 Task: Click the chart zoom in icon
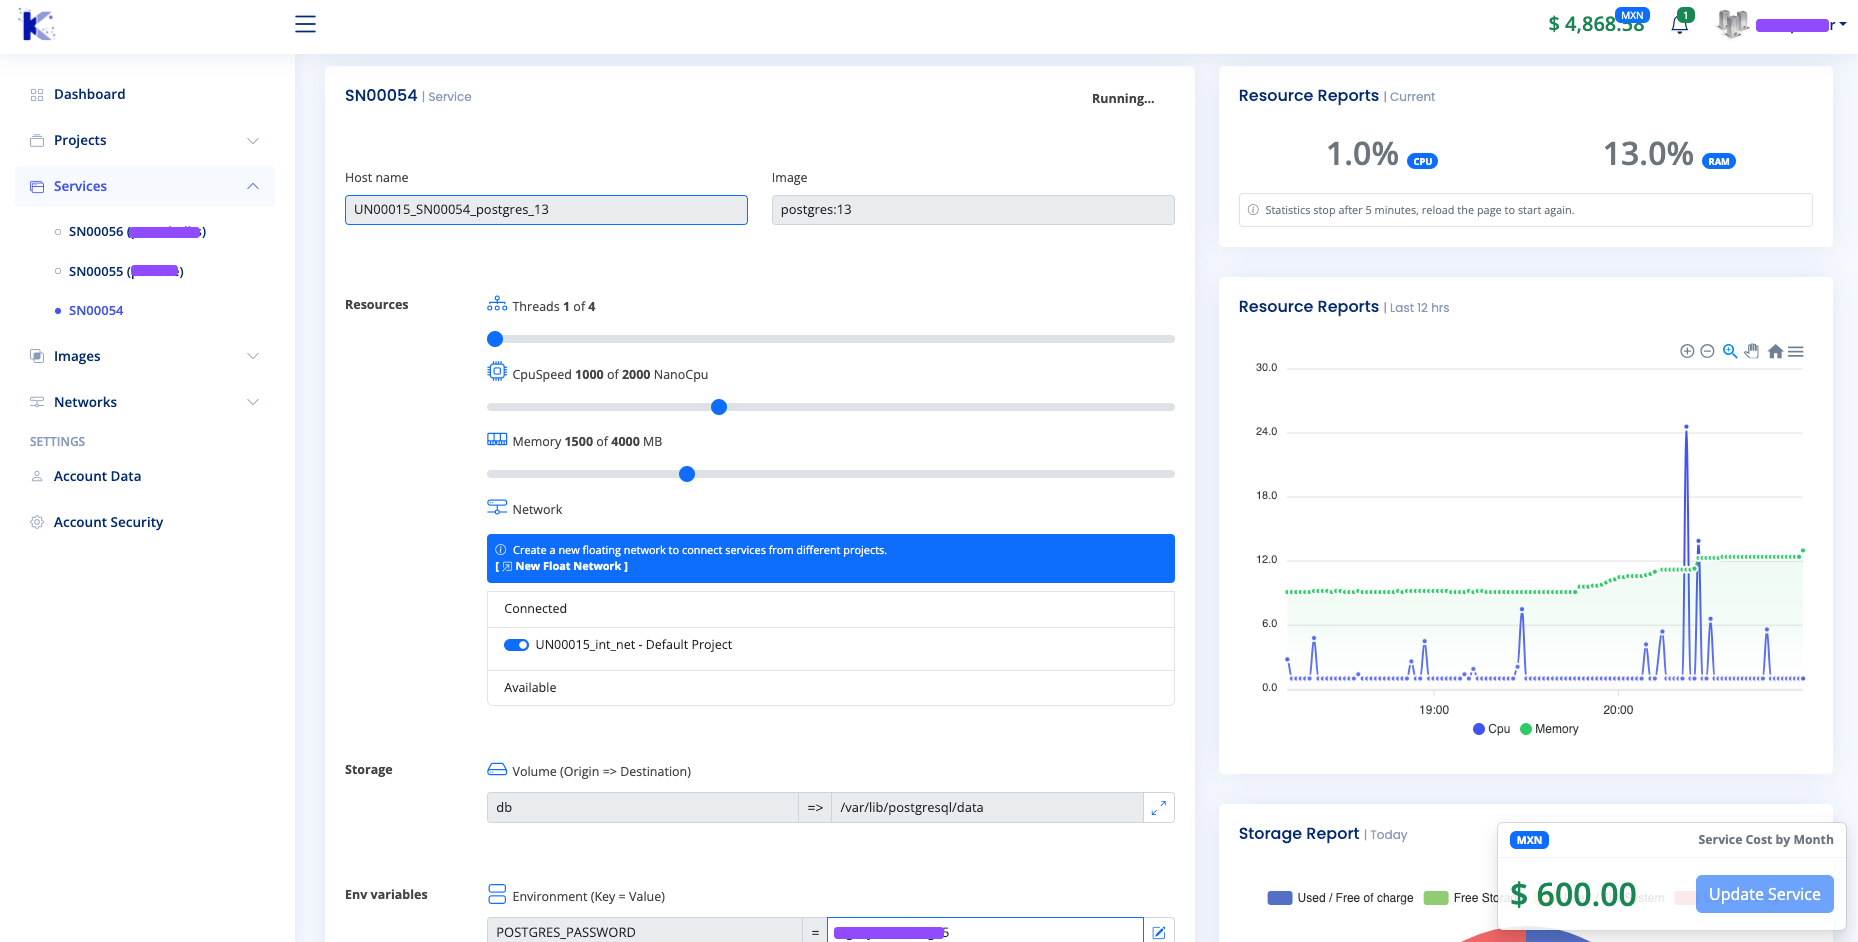coord(1687,351)
